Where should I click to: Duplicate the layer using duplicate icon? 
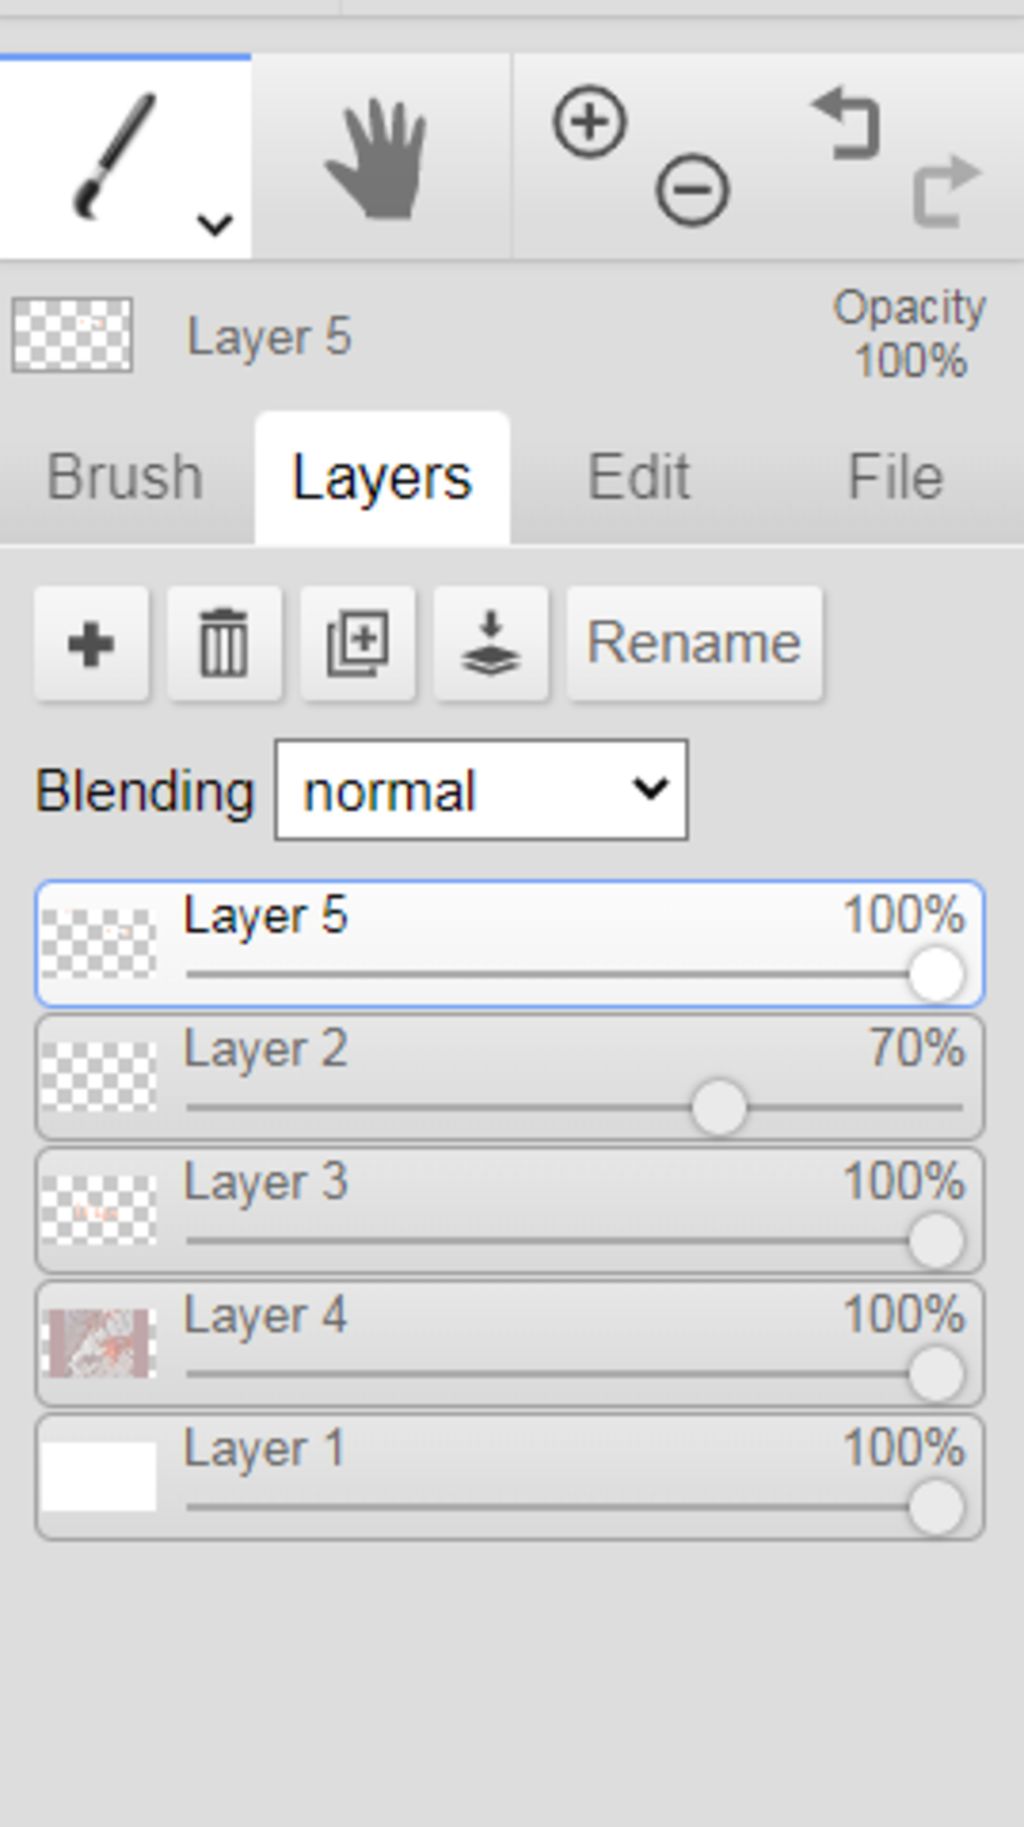358,643
